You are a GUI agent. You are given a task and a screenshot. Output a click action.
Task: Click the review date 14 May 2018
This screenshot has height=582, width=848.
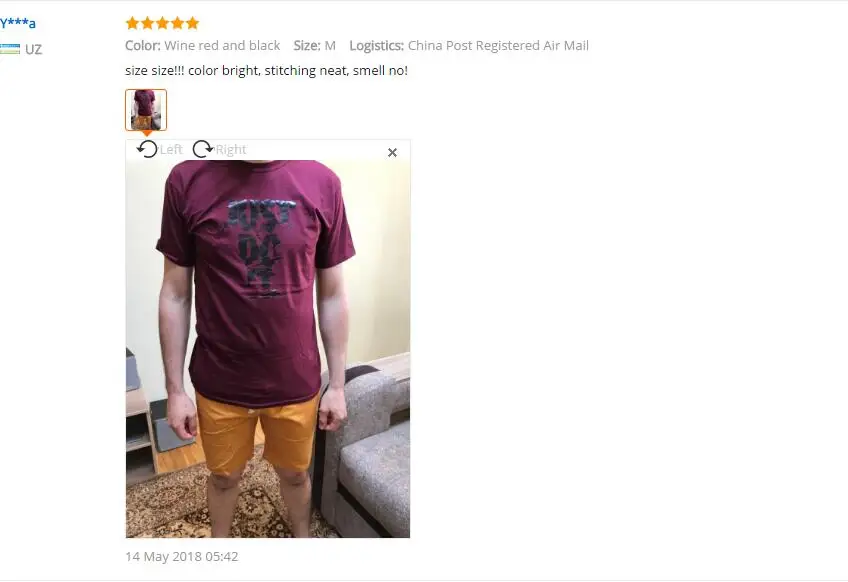point(182,557)
